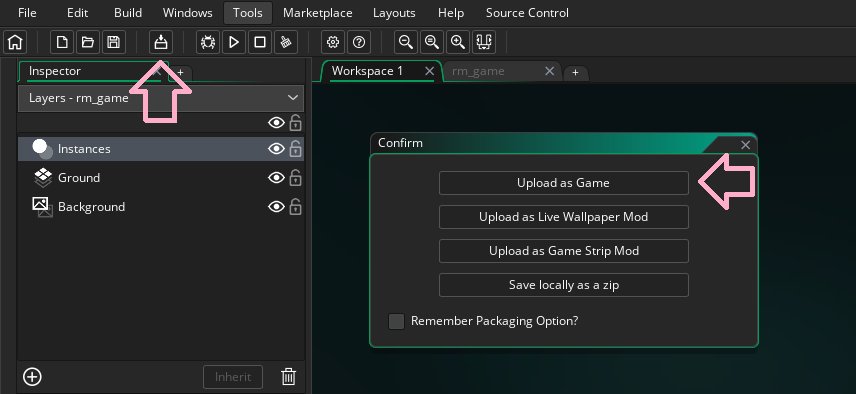856x394 pixels.
Task: Choose Upload as Game Strip Mod
Action: [x=563, y=251]
